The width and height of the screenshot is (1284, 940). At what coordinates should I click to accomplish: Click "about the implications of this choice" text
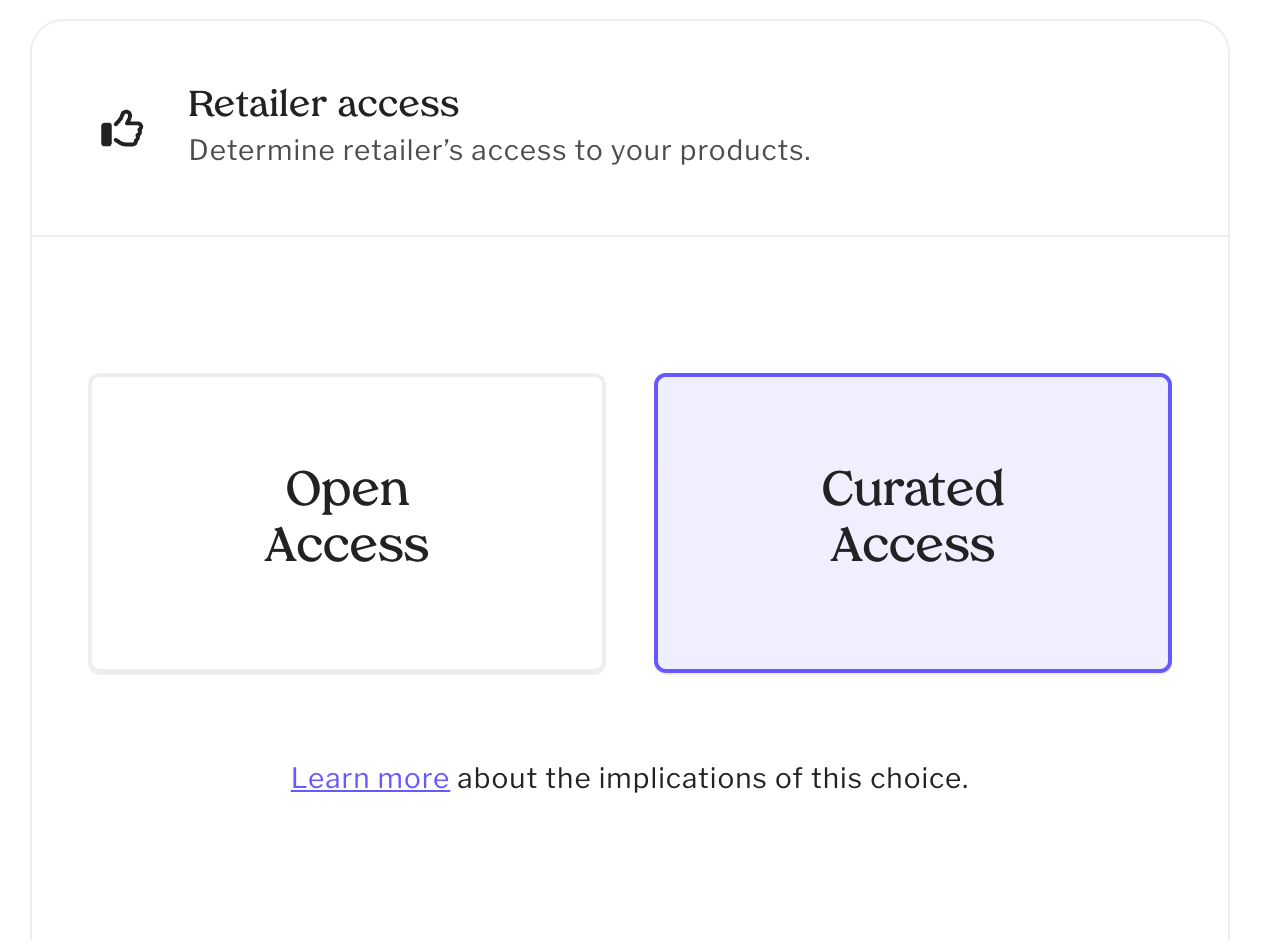coord(712,778)
